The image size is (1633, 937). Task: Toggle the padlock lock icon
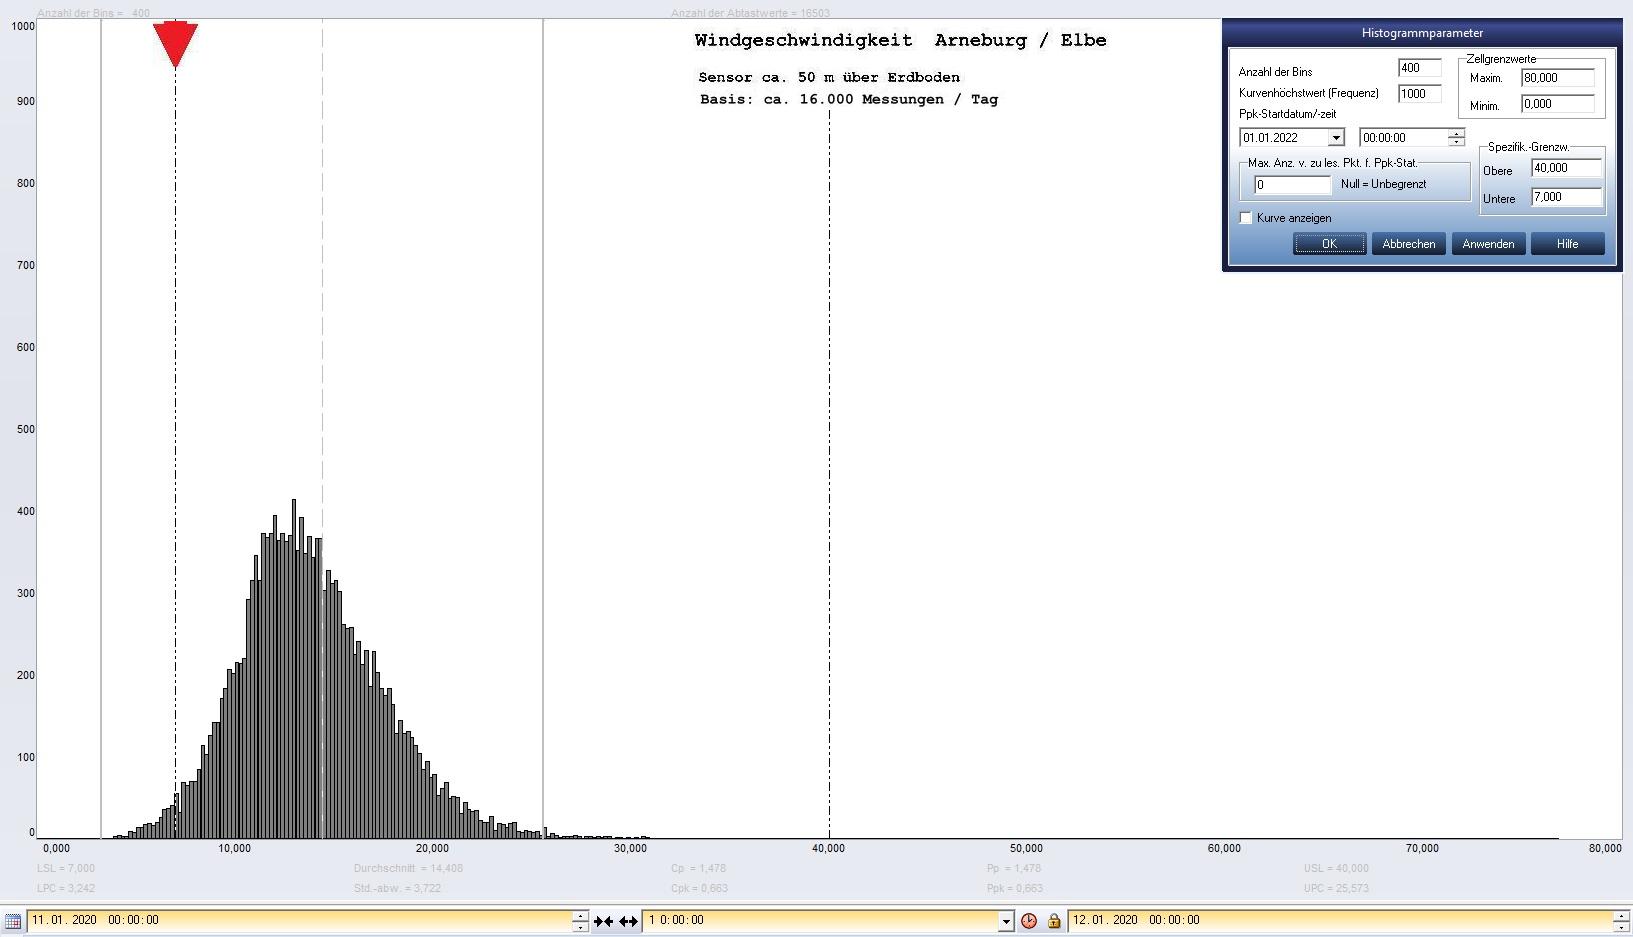(1053, 921)
